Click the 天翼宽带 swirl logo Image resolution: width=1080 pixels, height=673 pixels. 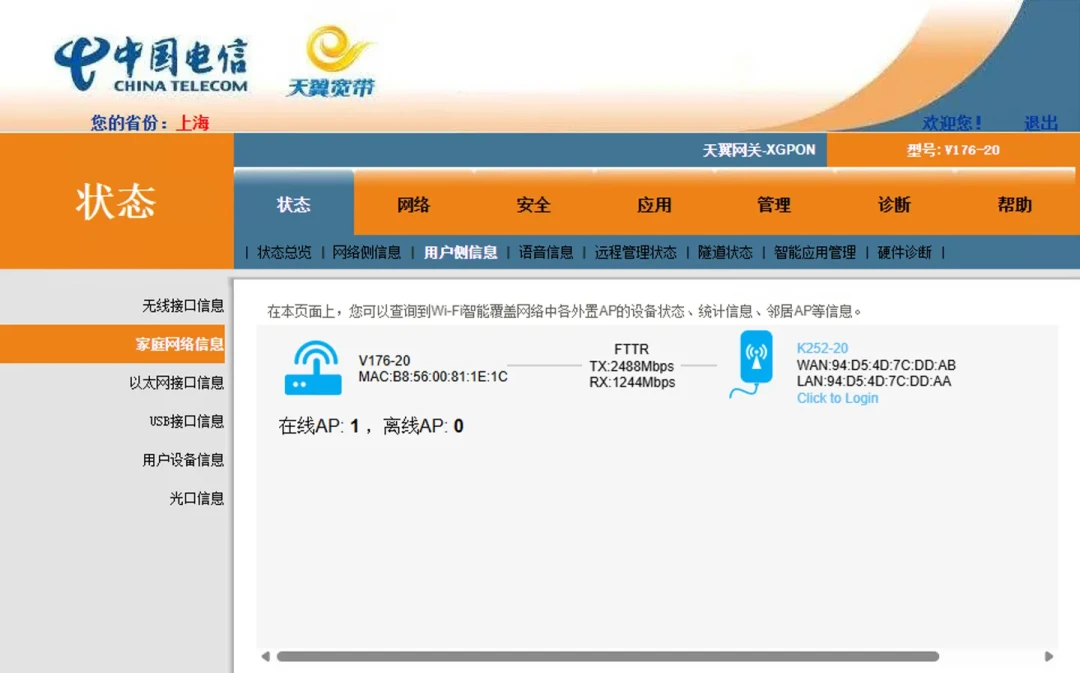331,61
